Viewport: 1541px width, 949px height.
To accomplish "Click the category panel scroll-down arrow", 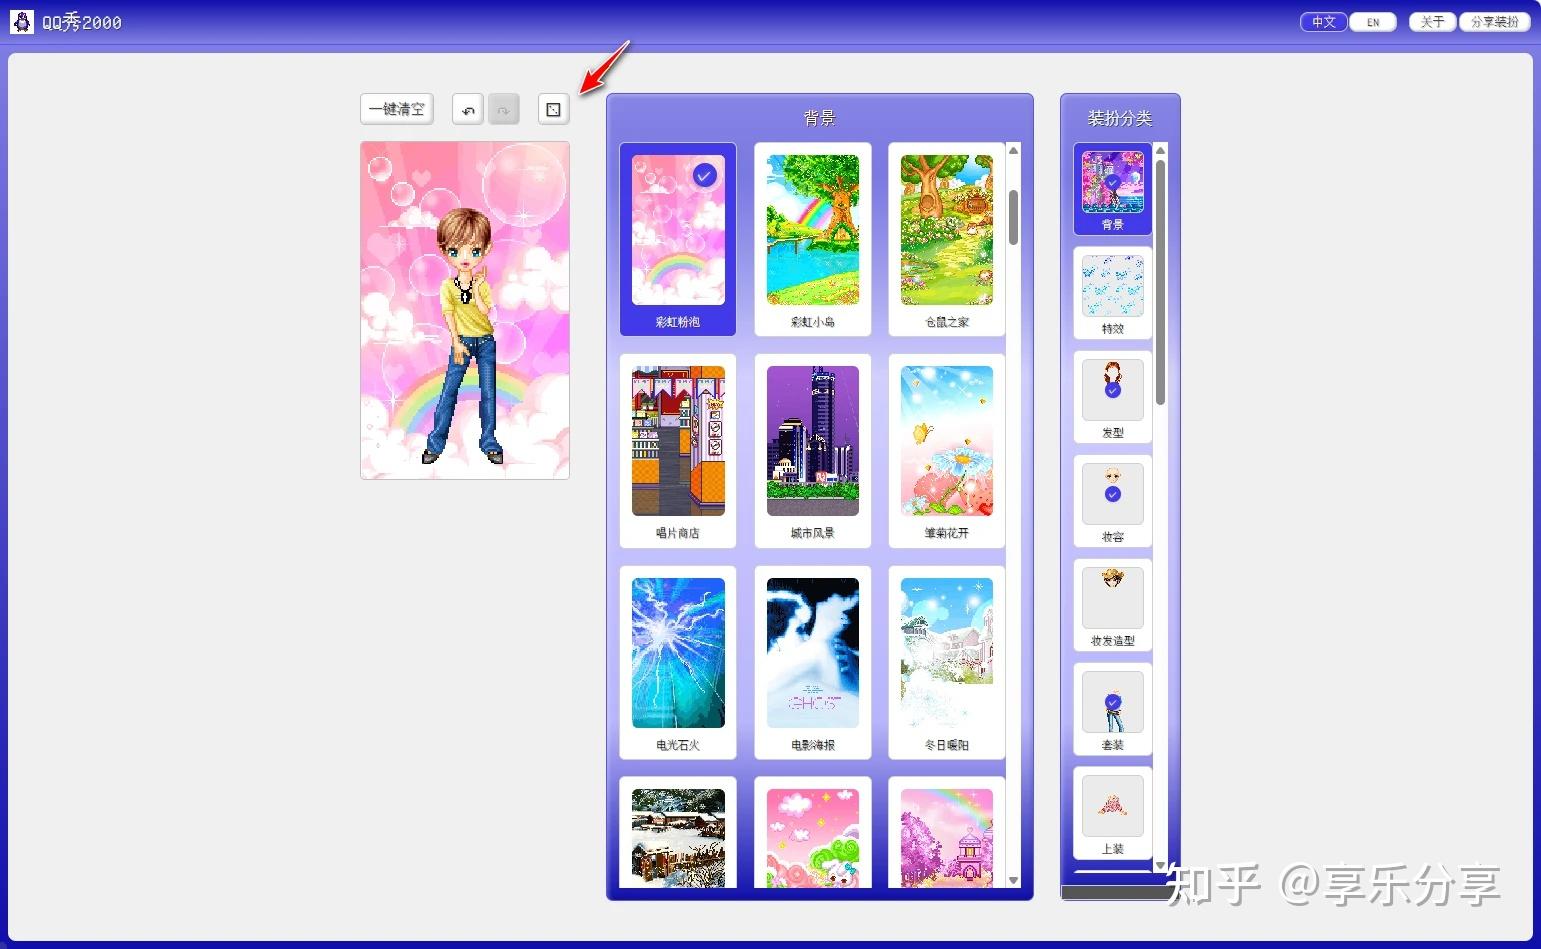I will click(x=1160, y=865).
